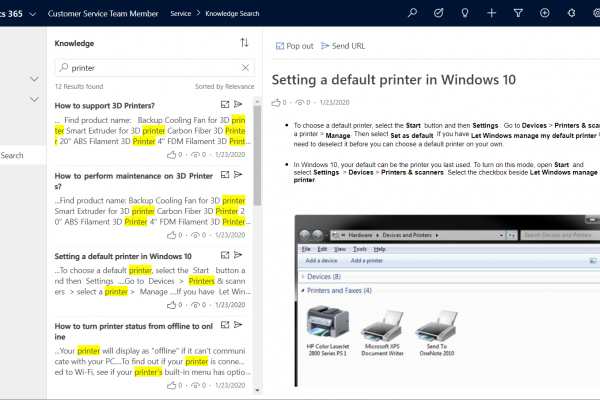Click the lightbulb assistant icon

click(x=465, y=13)
